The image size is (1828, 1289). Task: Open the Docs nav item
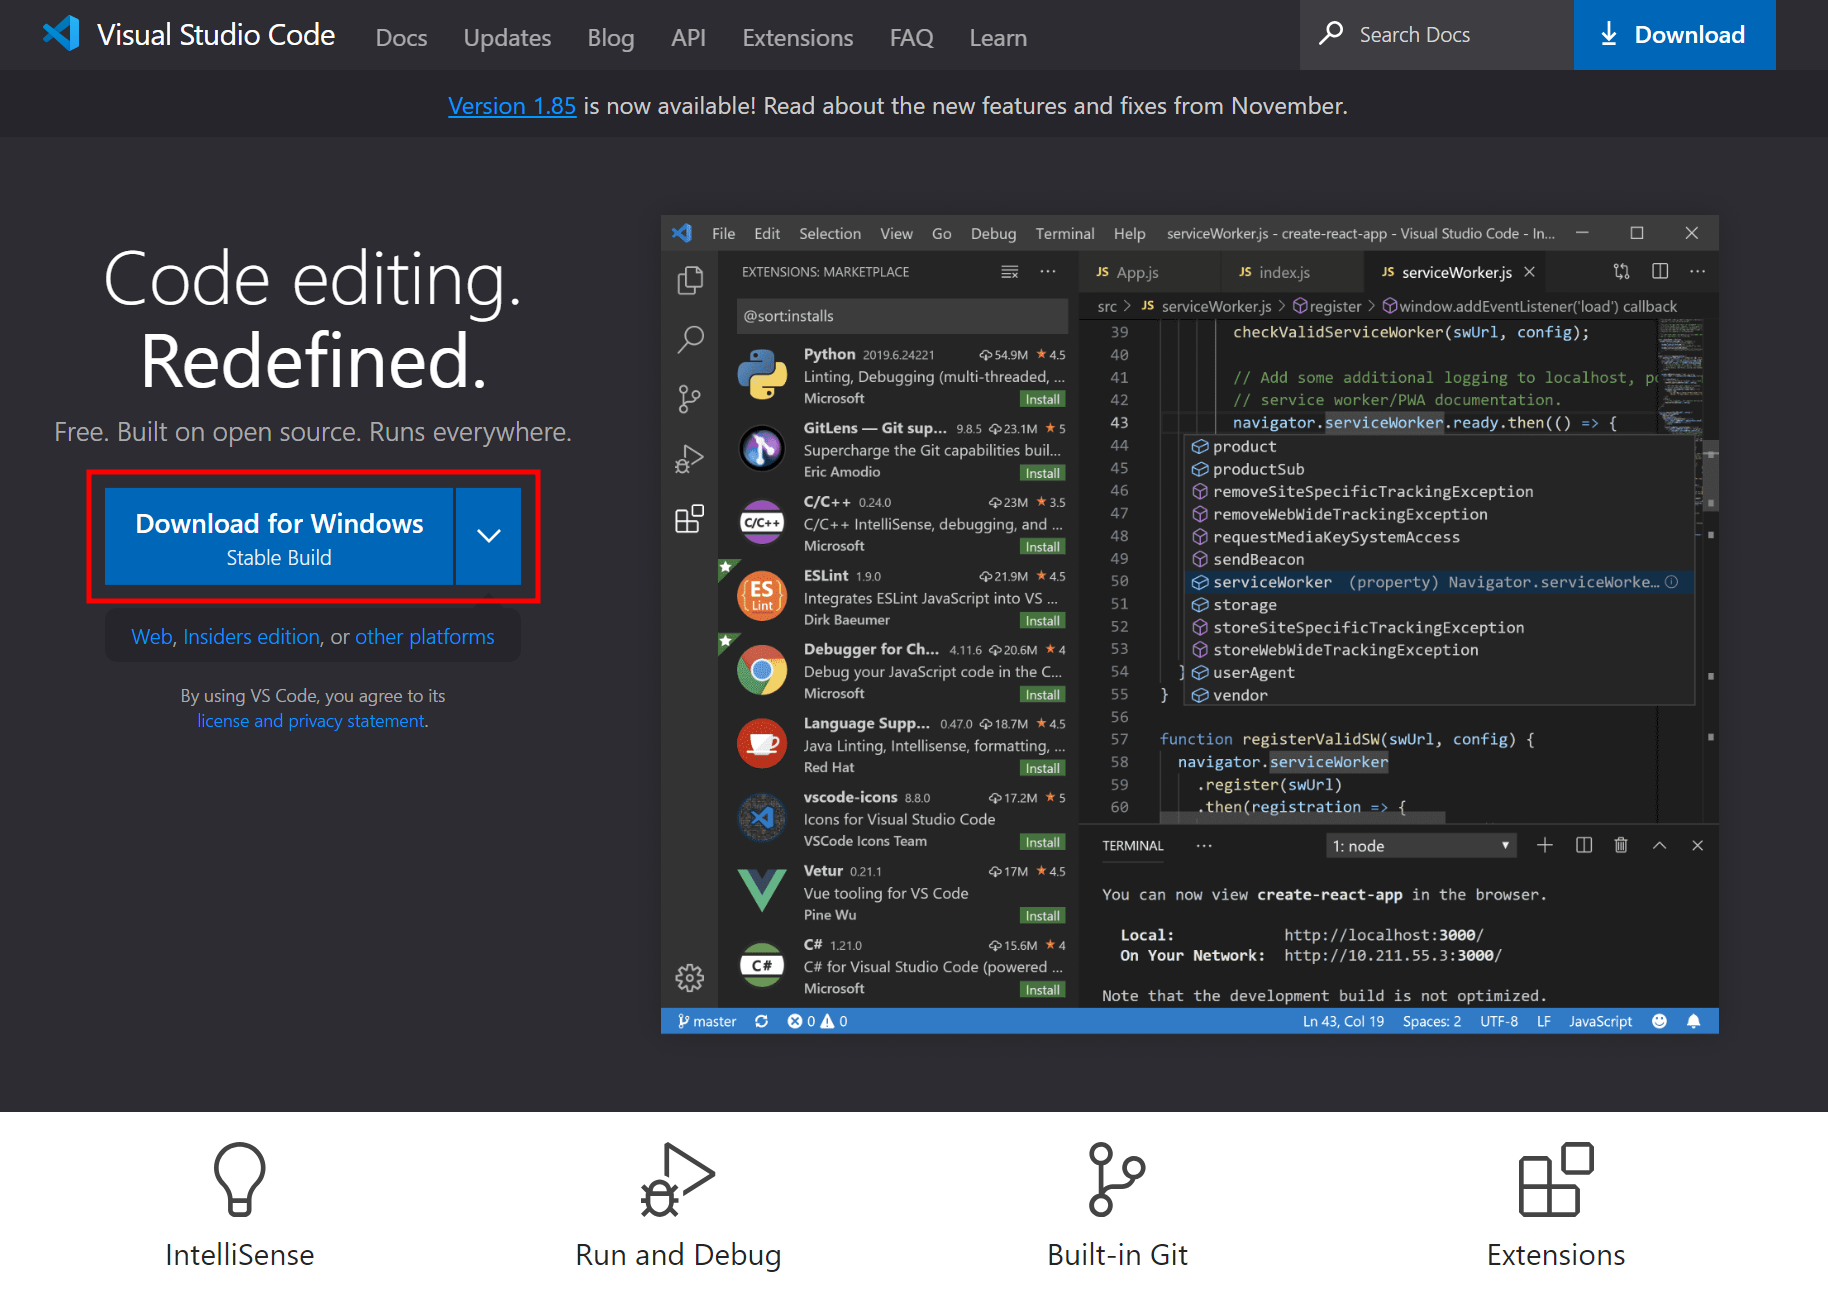pos(401,37)
